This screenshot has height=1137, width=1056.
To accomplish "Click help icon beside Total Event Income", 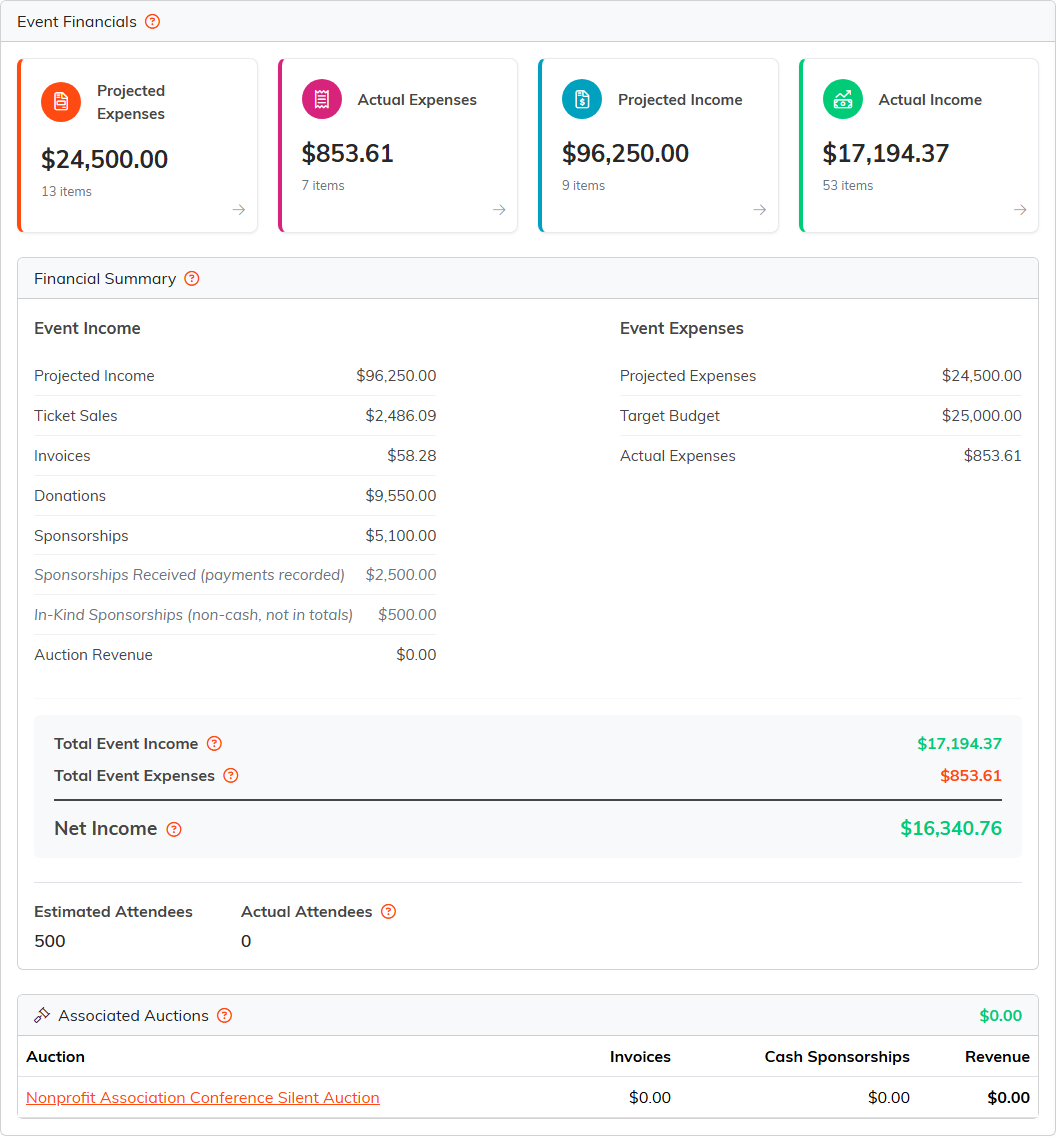I will [214, 744].
